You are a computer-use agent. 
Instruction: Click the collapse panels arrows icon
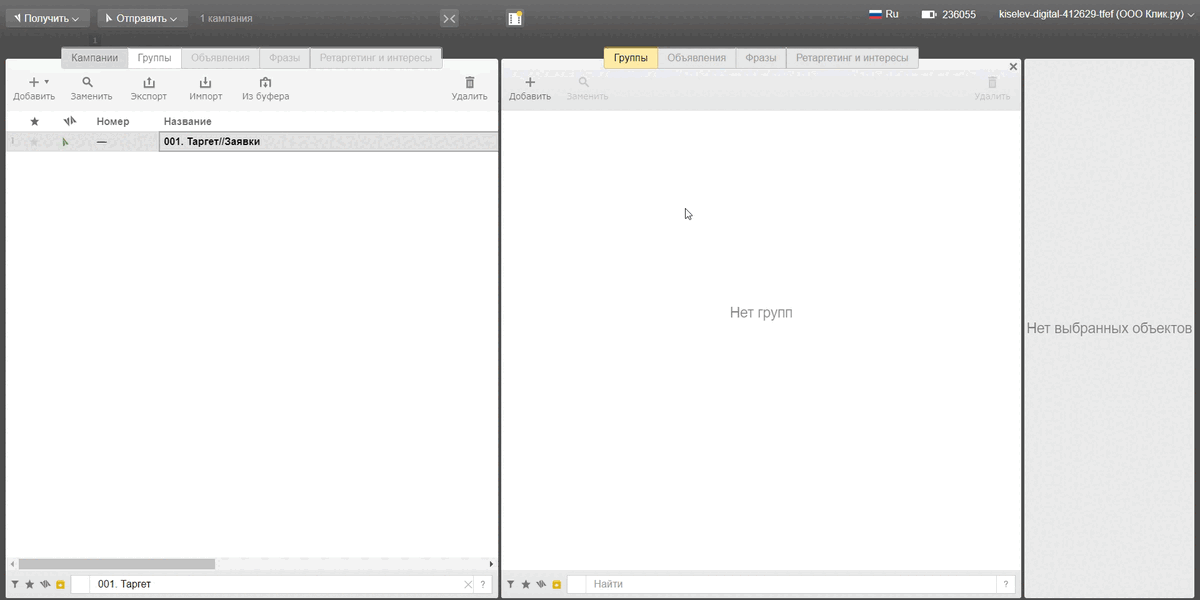pos(449,19)
